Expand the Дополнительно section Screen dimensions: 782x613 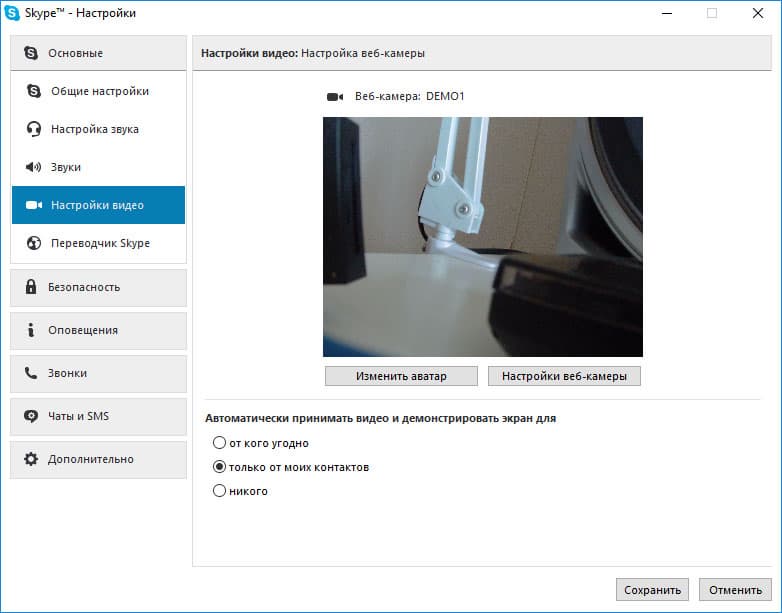(x=98, y=459)
